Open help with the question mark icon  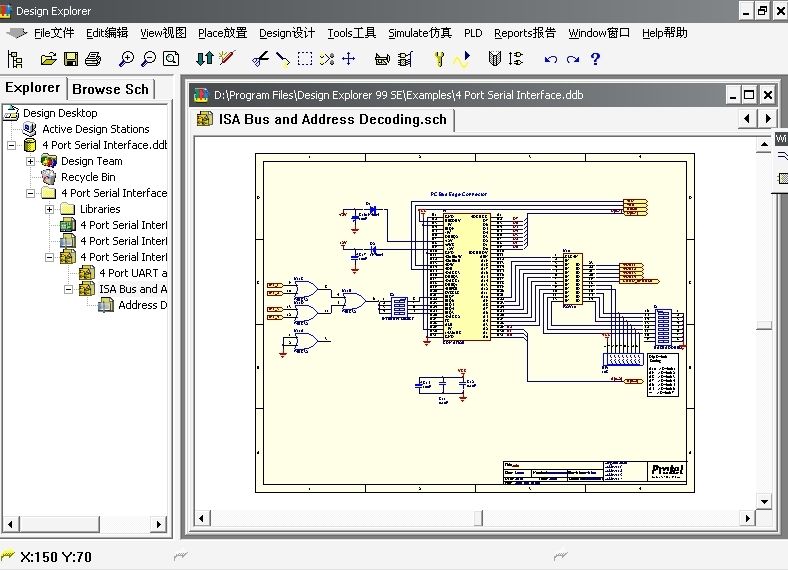coord(596,59)
